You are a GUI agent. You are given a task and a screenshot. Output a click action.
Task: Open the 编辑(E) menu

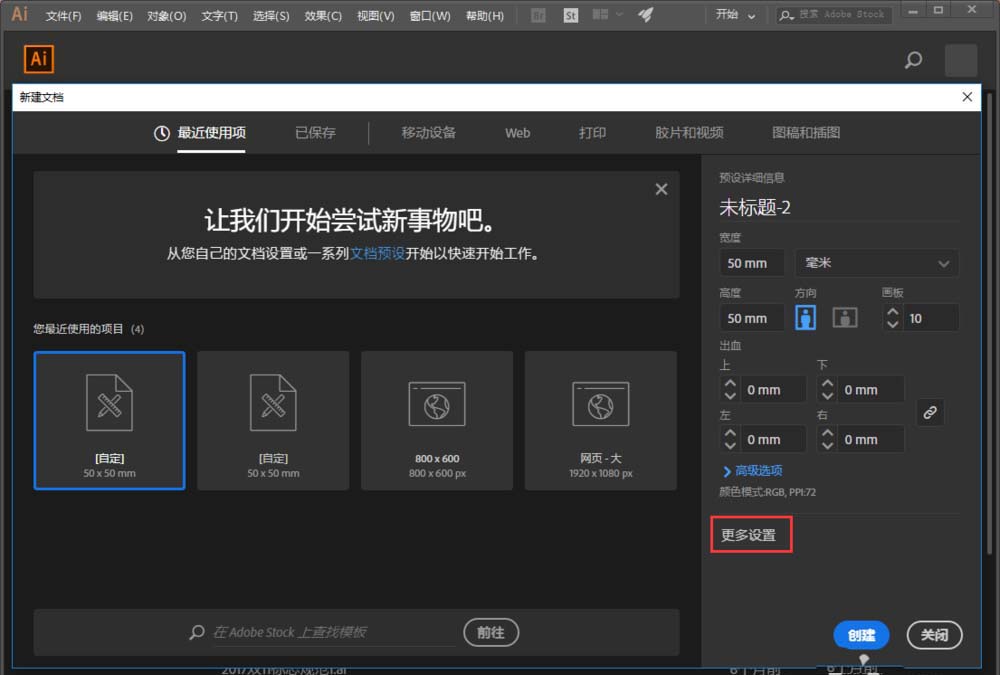click(115, 15)
